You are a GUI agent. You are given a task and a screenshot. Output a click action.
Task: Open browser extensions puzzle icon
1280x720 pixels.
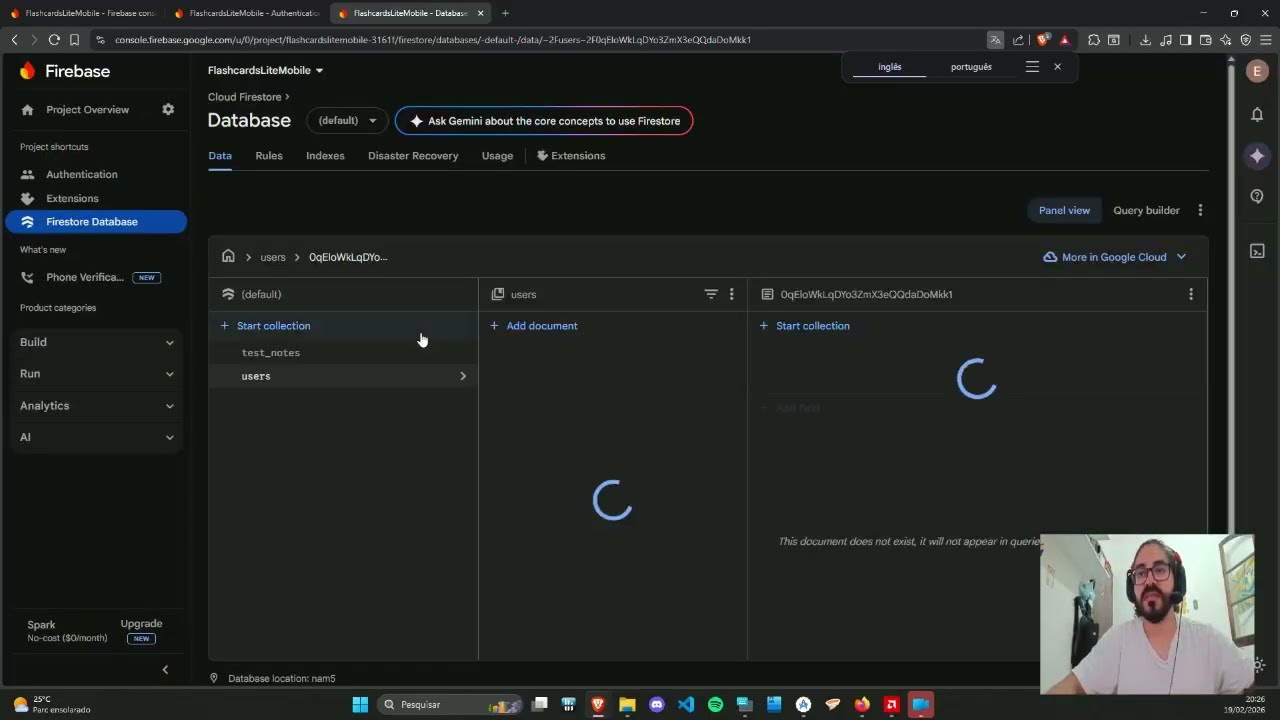(1094, 40)
